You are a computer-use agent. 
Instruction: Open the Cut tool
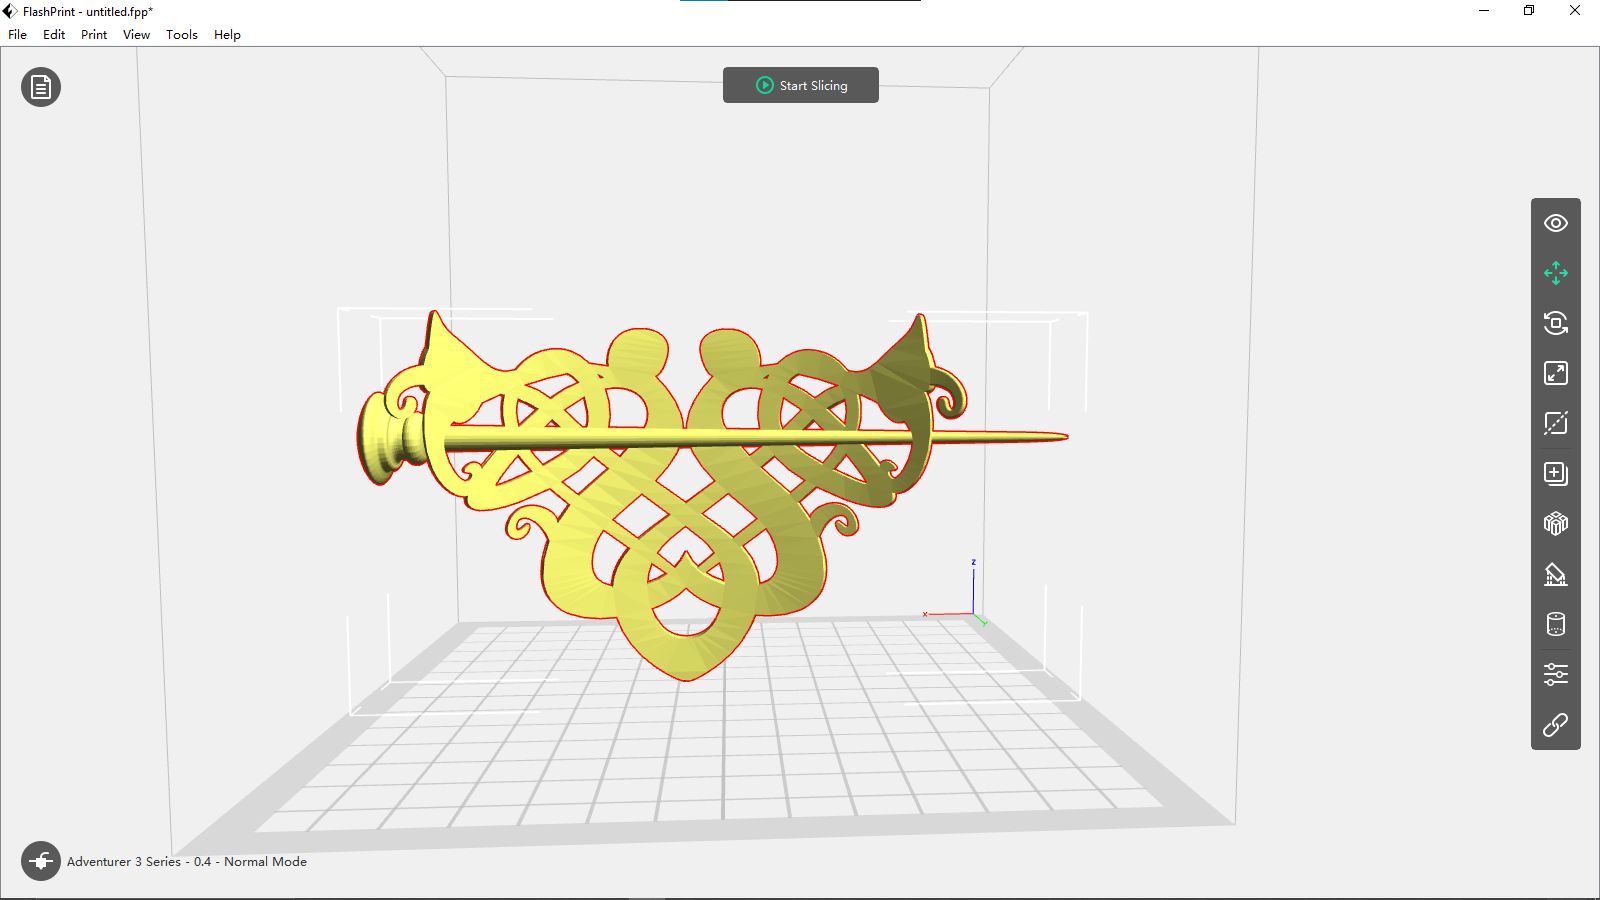point(1556,423)
